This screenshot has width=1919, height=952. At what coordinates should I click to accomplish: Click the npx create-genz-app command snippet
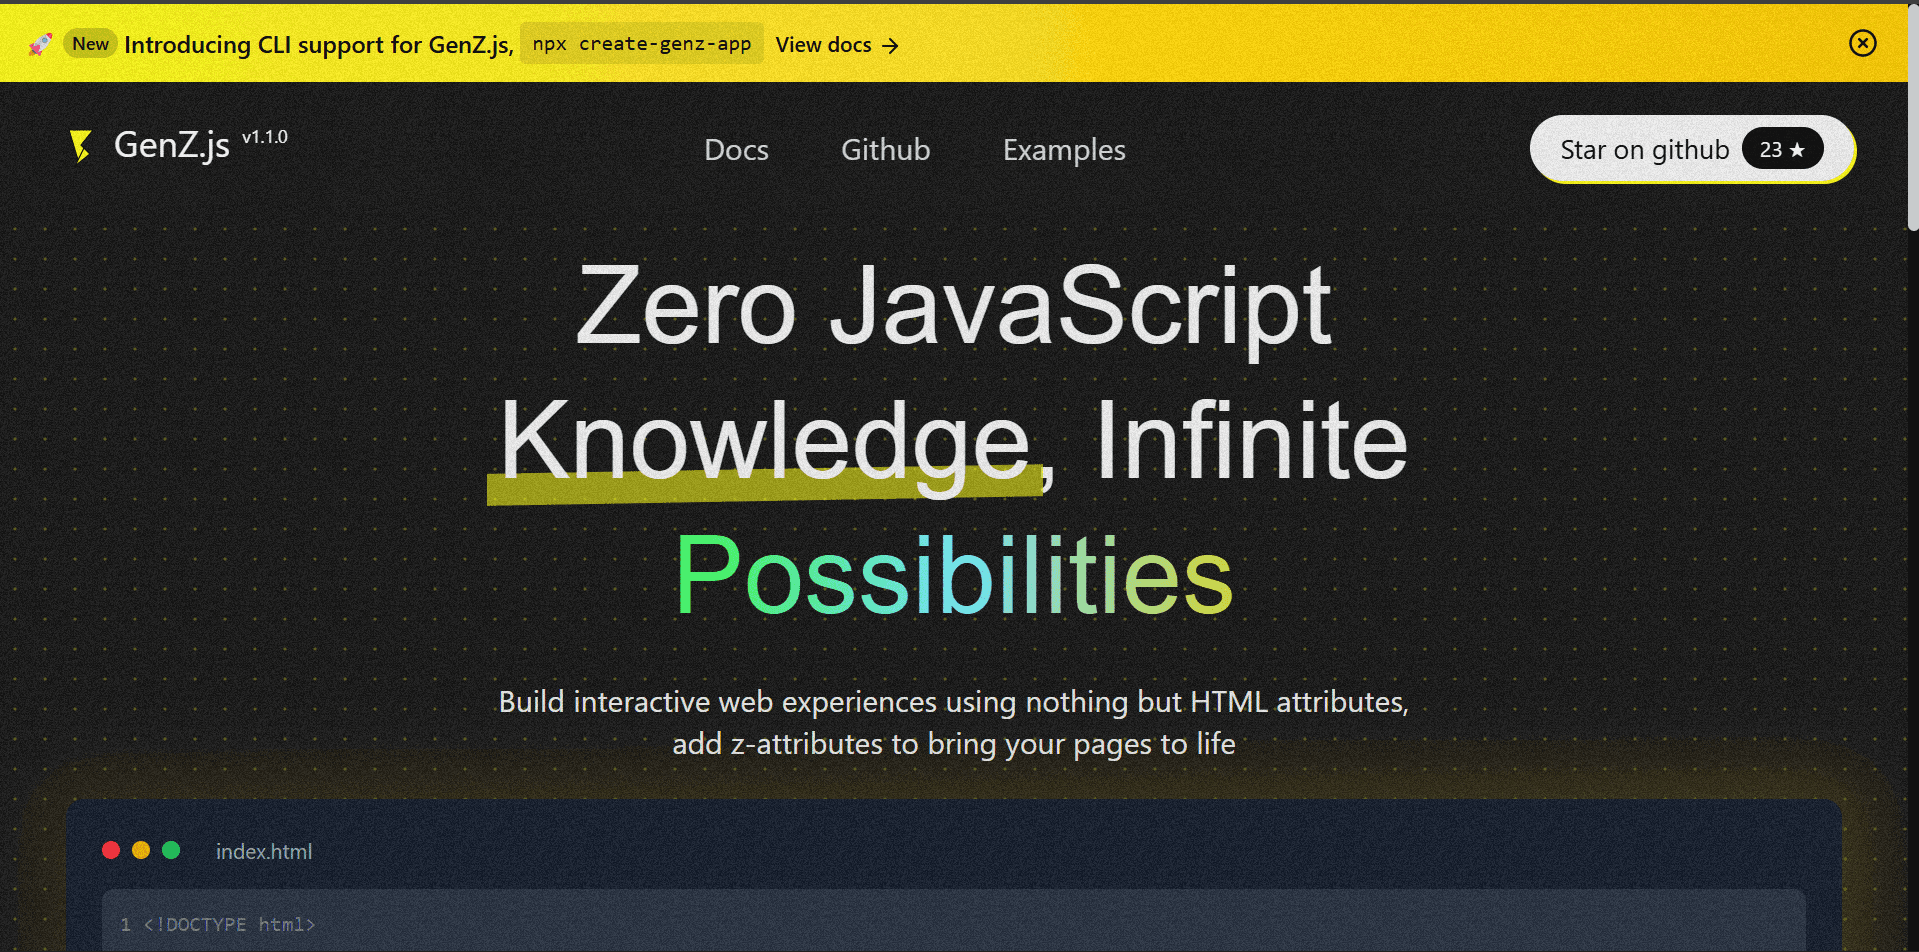642,44
